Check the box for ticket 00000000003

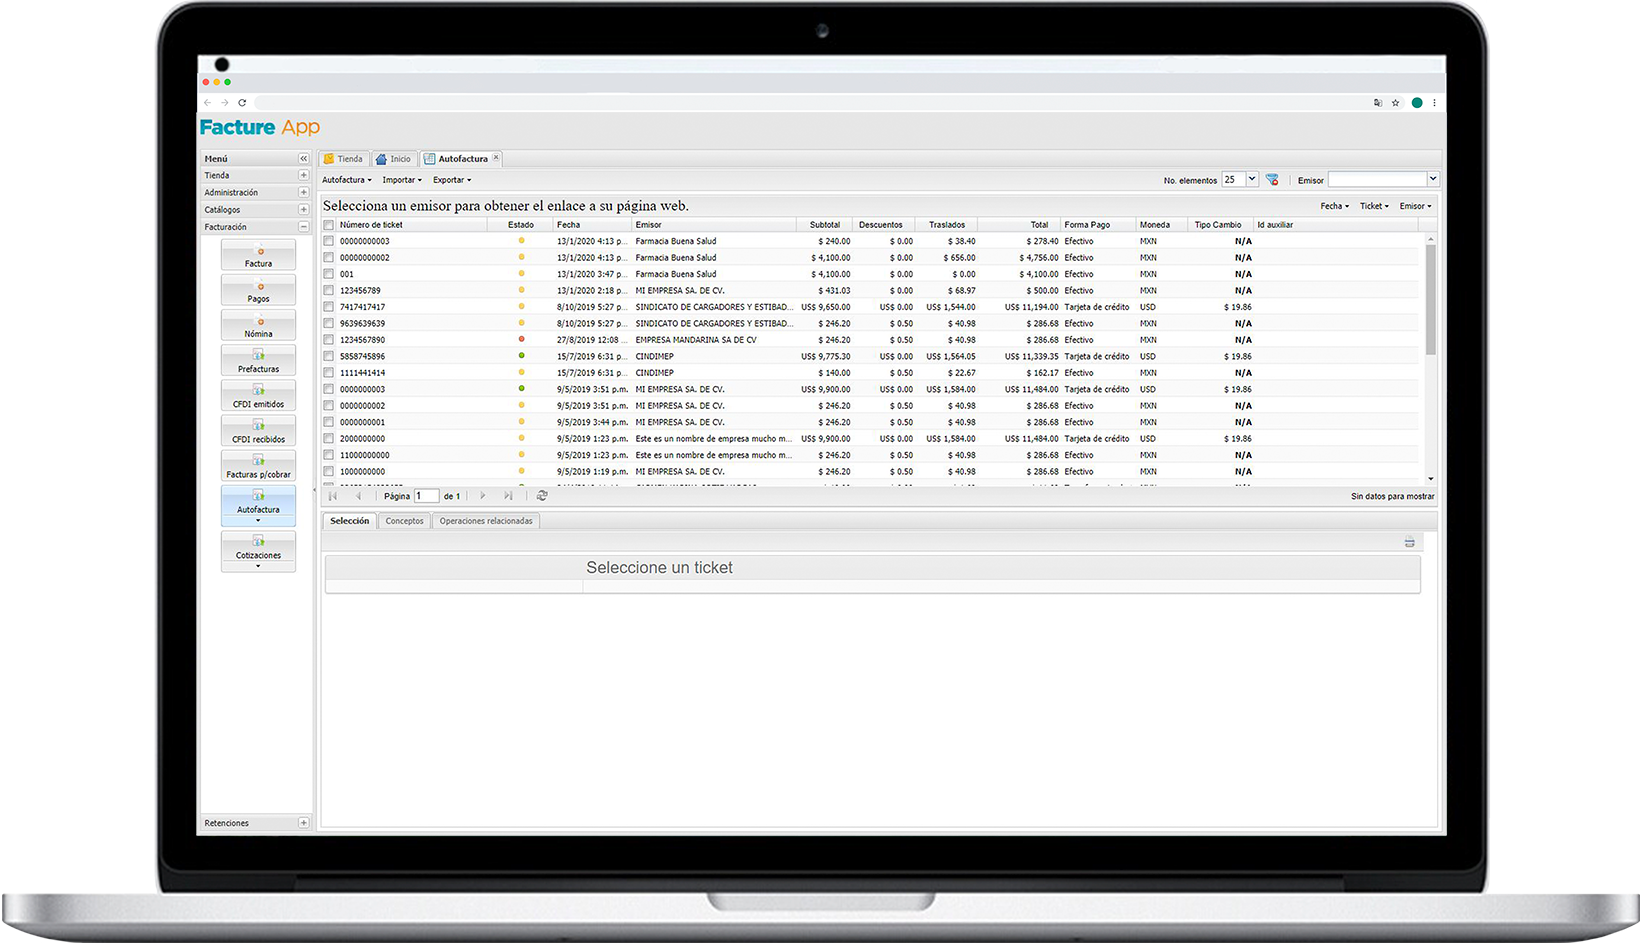tap(328, 241)
